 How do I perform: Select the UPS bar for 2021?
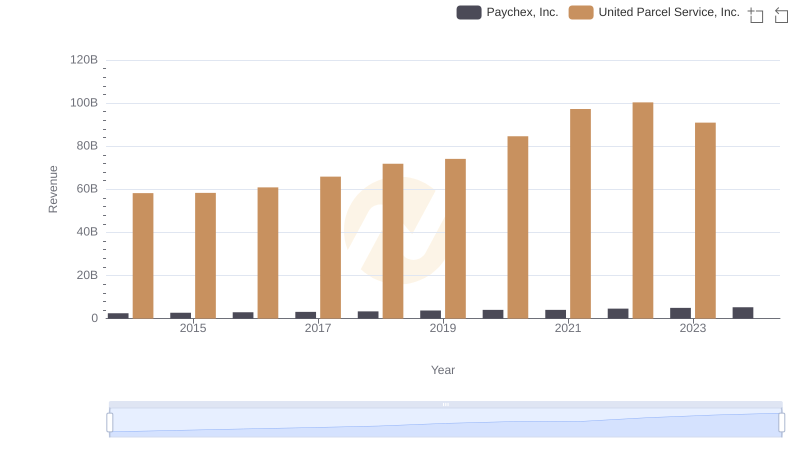click(580, 213)
